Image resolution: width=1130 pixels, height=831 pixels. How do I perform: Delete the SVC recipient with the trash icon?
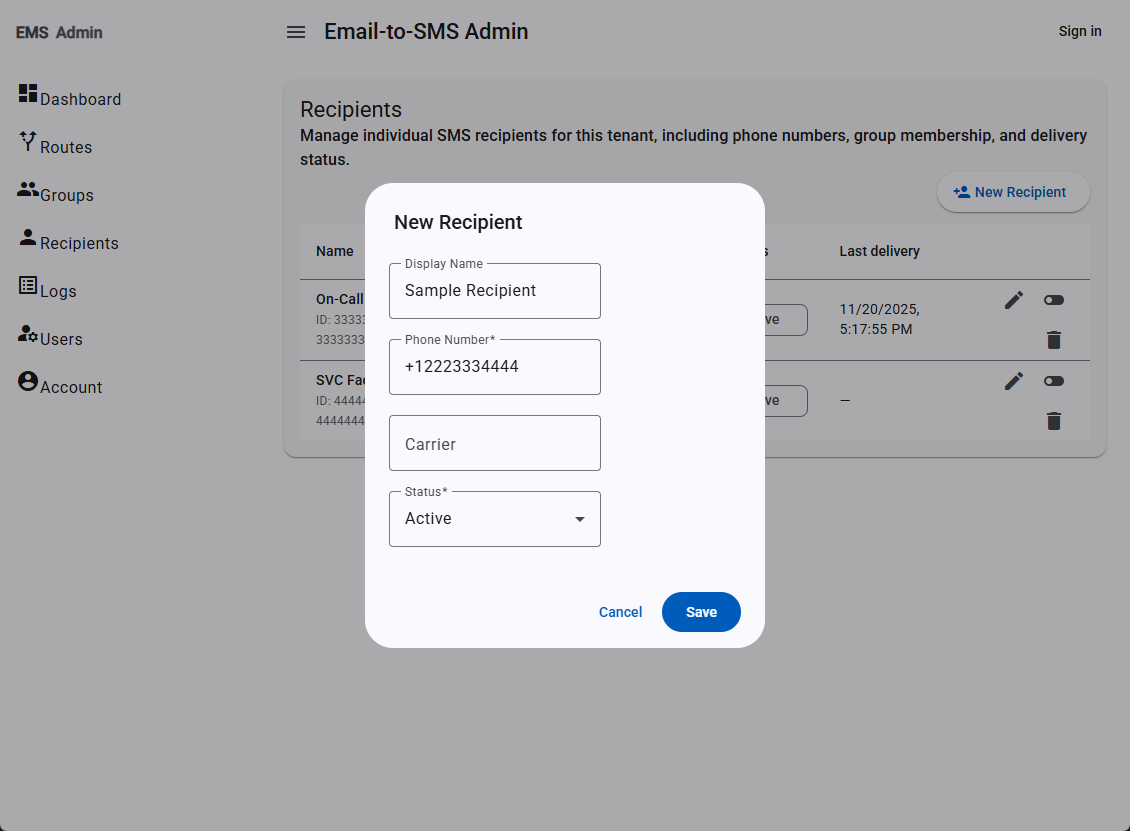click(x=1054, y=421)
